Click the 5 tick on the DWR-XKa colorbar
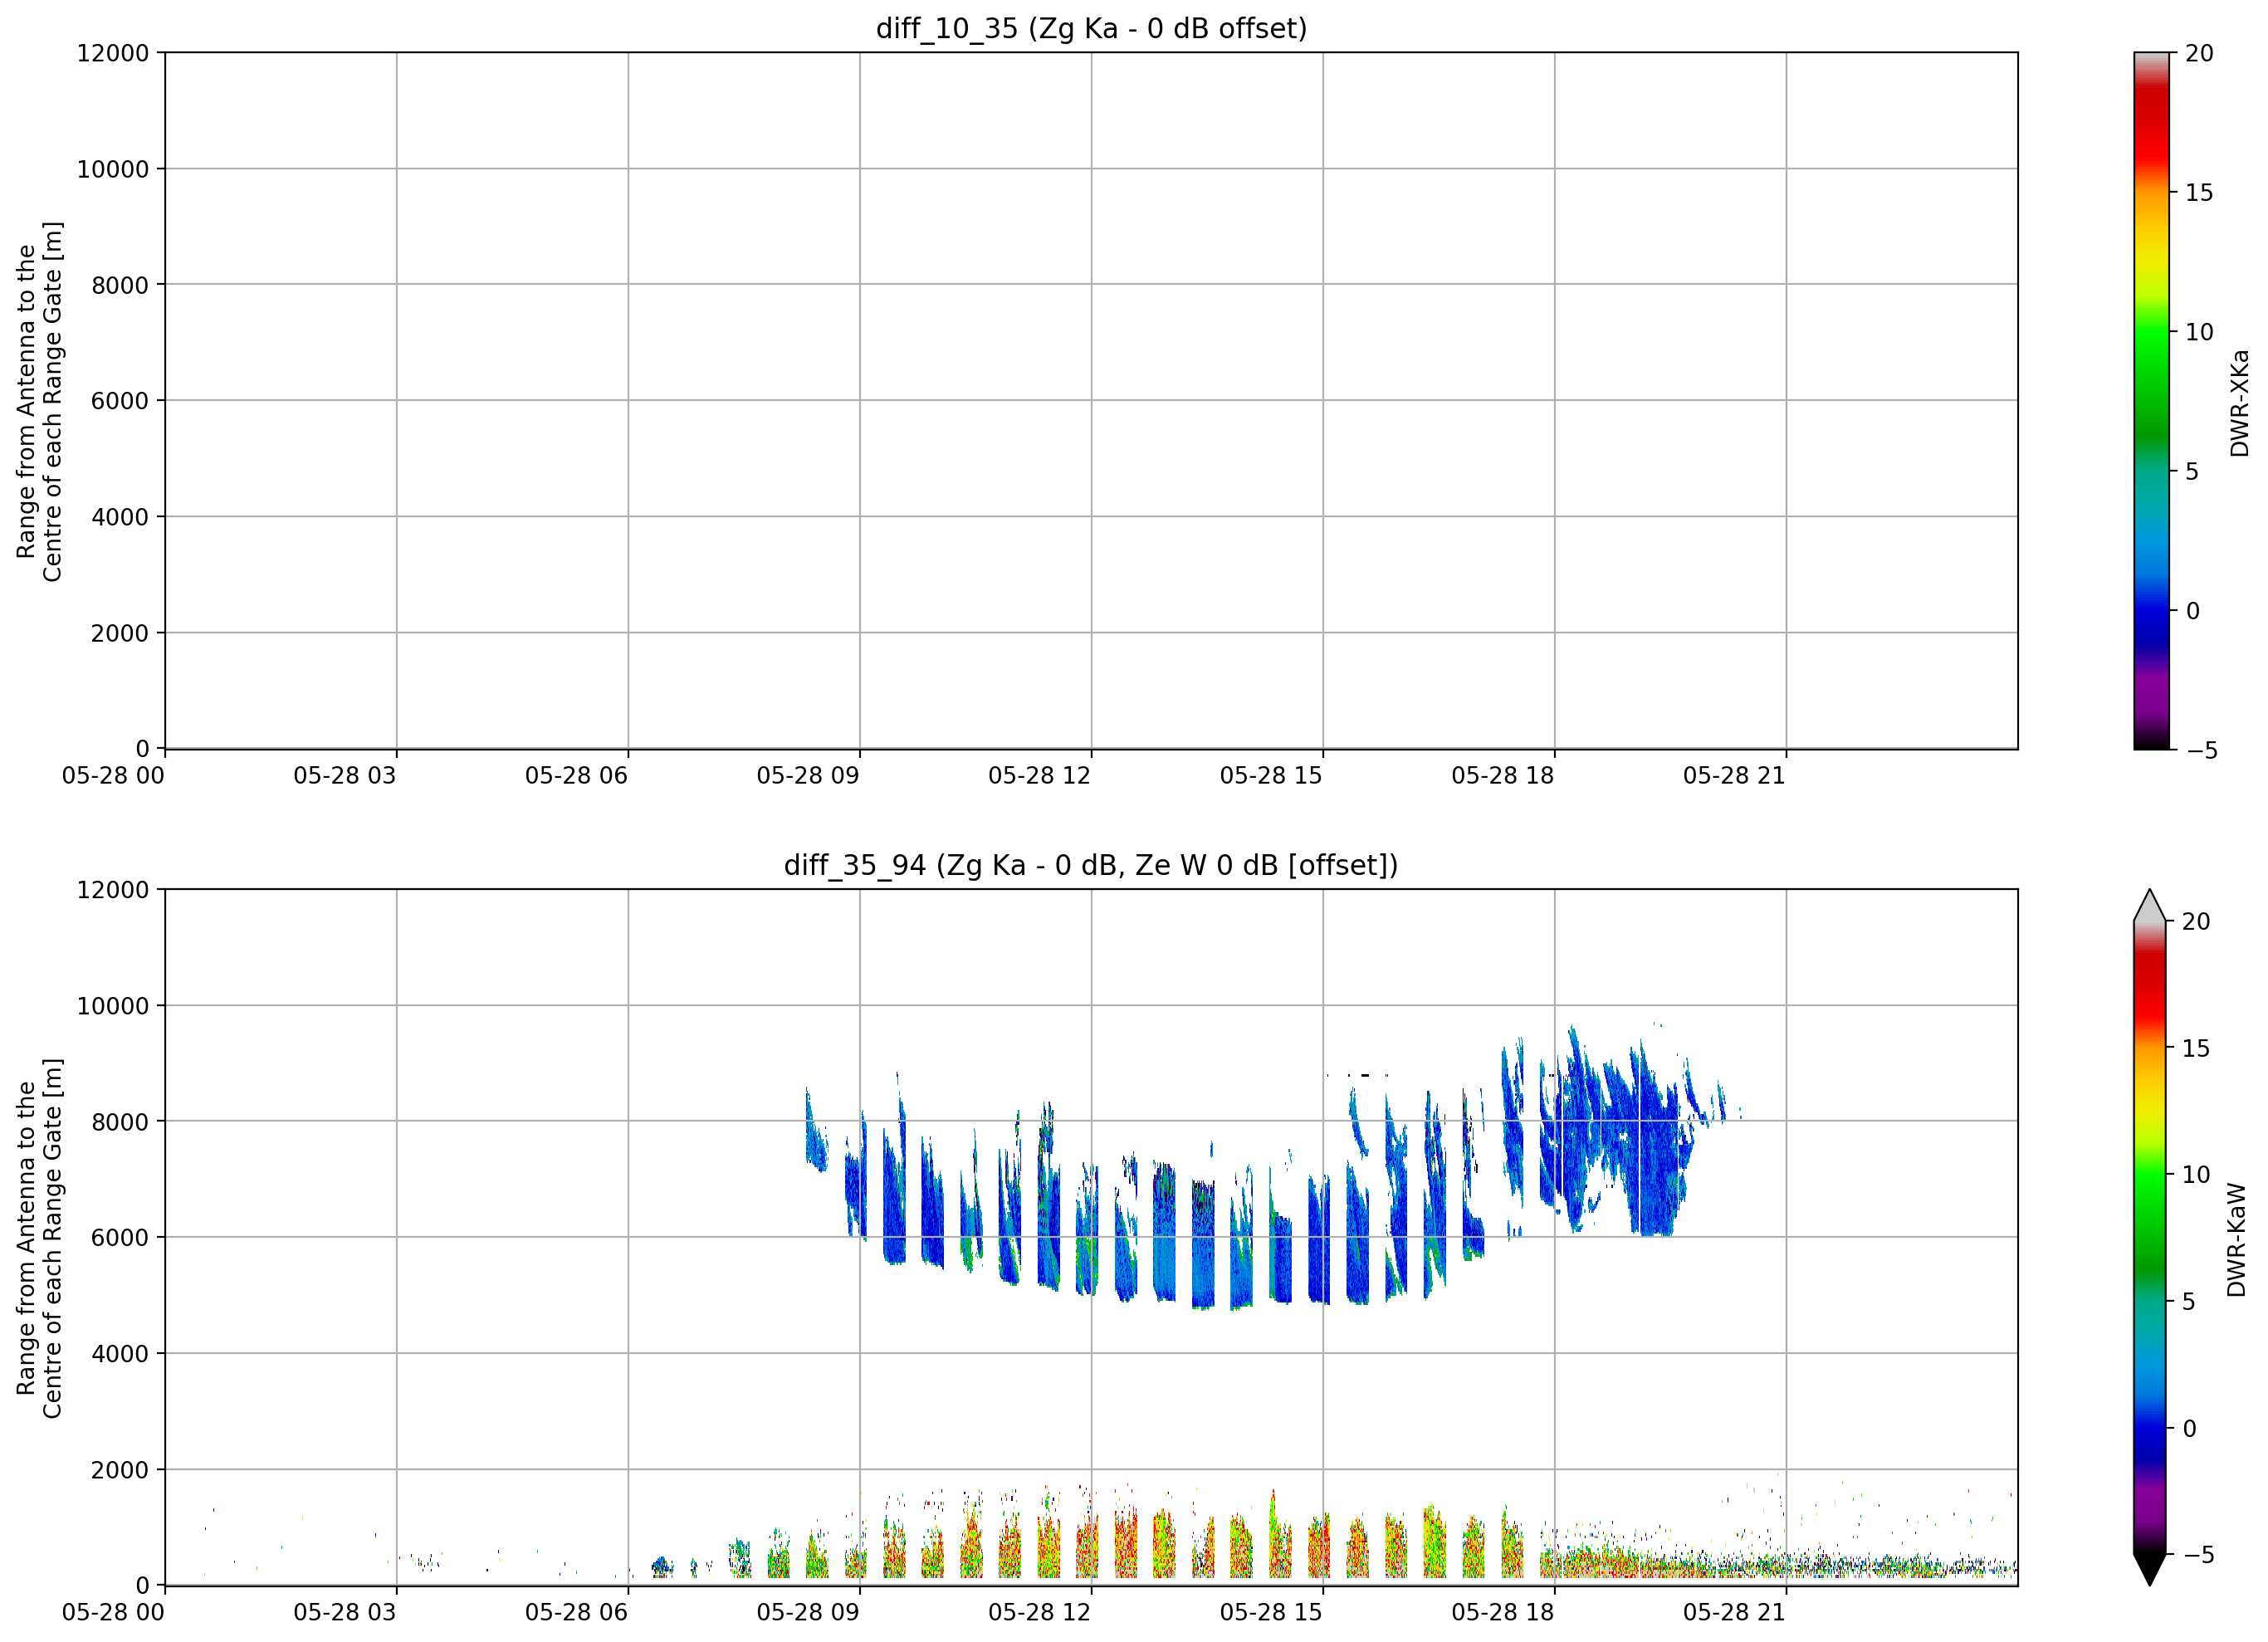This screenshot has height=1642, width=2268. pos(2192,471)
